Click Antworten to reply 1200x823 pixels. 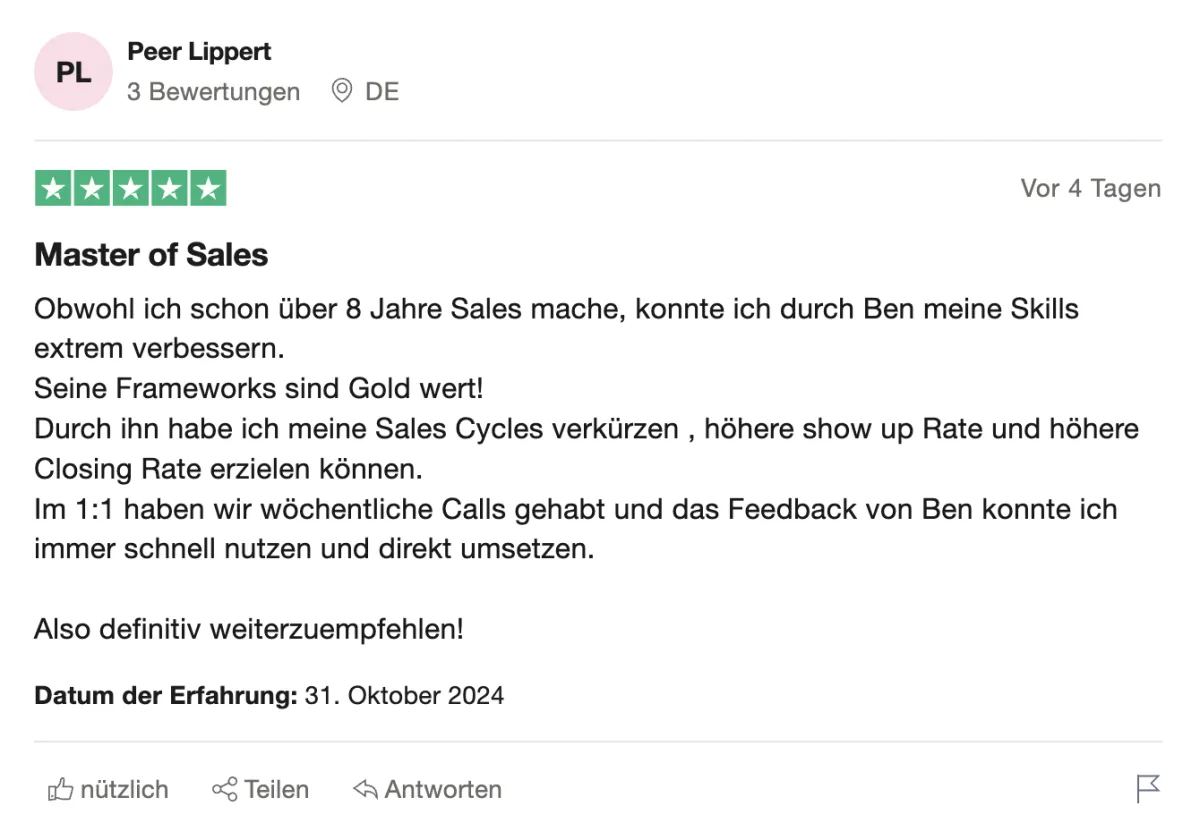coord(427,789)
